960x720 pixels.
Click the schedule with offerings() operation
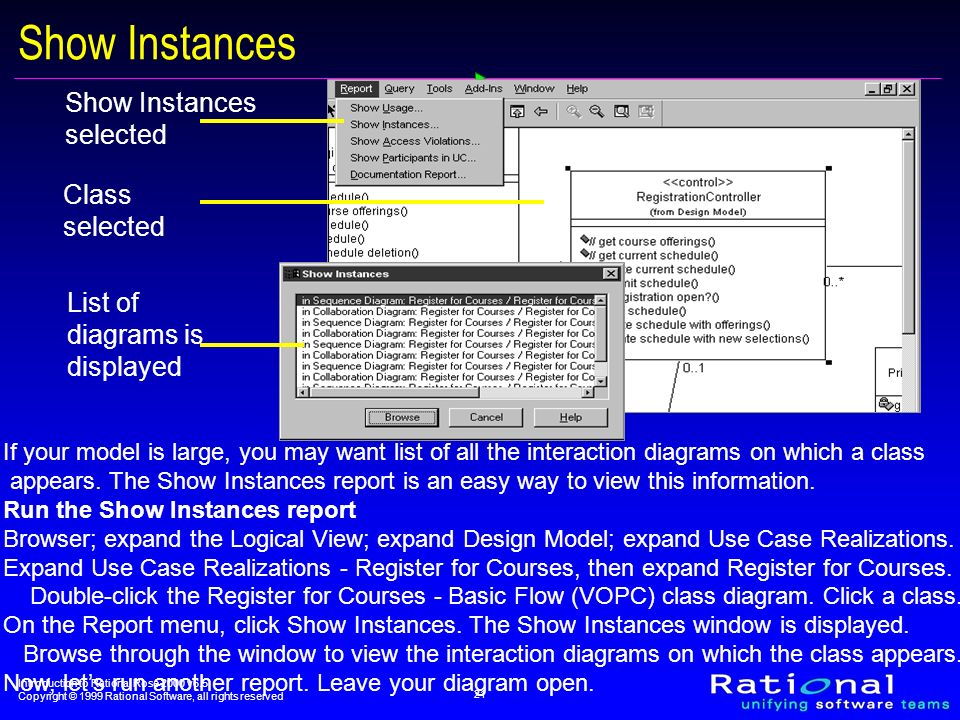point(697,324)
